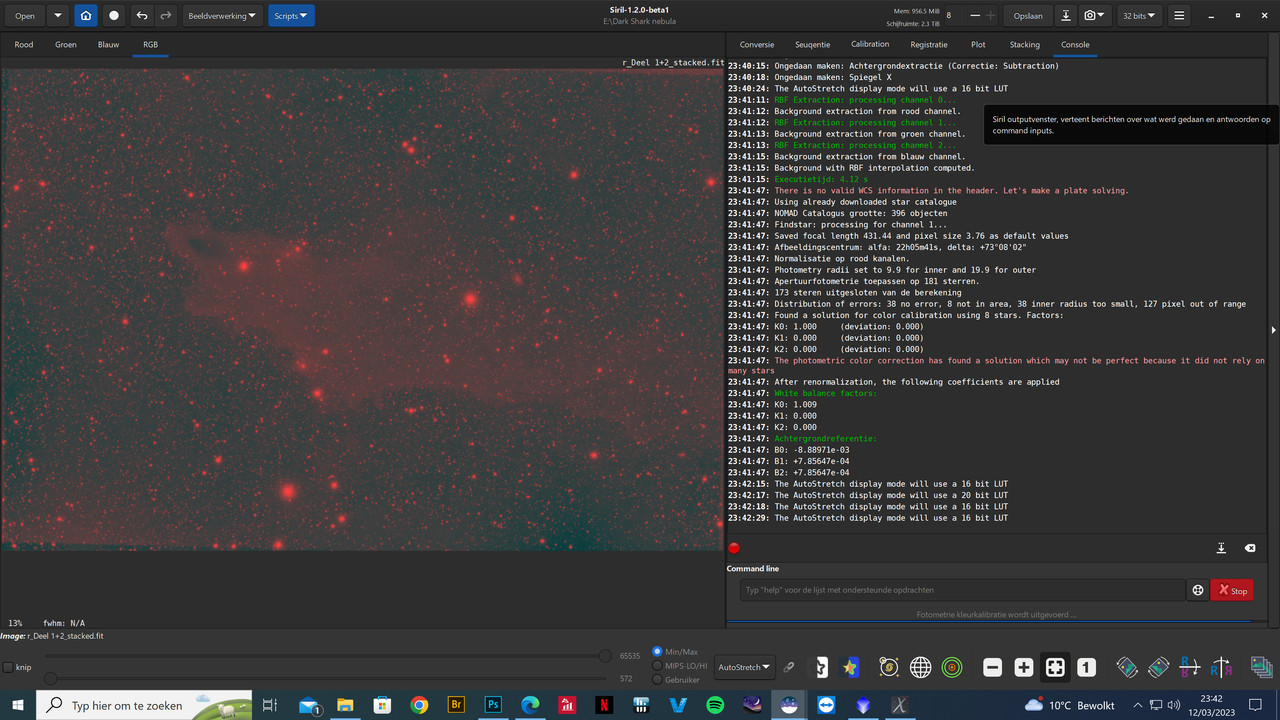The image size is (1280, 720).
Task: Open the snapshot camera menu
Action: tap(1096, 16)
